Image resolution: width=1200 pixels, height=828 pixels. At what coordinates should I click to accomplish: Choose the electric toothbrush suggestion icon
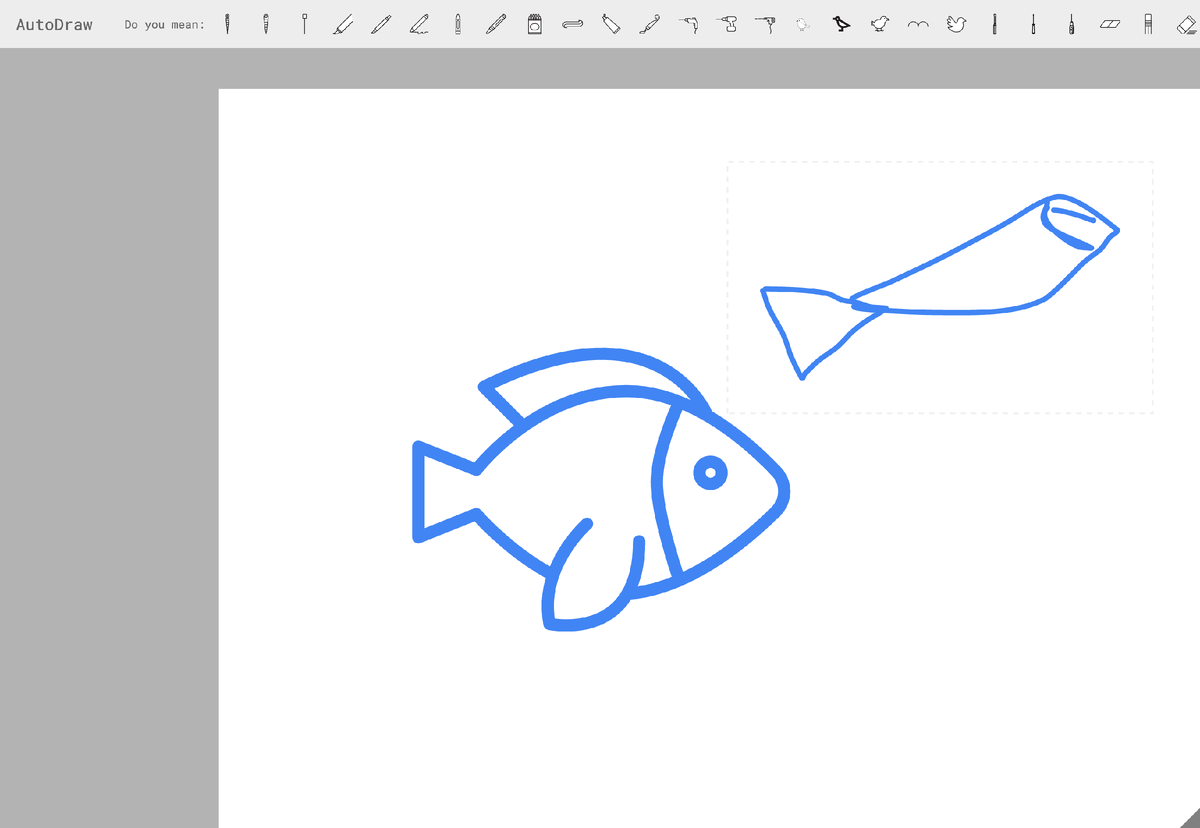pyautogui.click(x=1070, y=24)
